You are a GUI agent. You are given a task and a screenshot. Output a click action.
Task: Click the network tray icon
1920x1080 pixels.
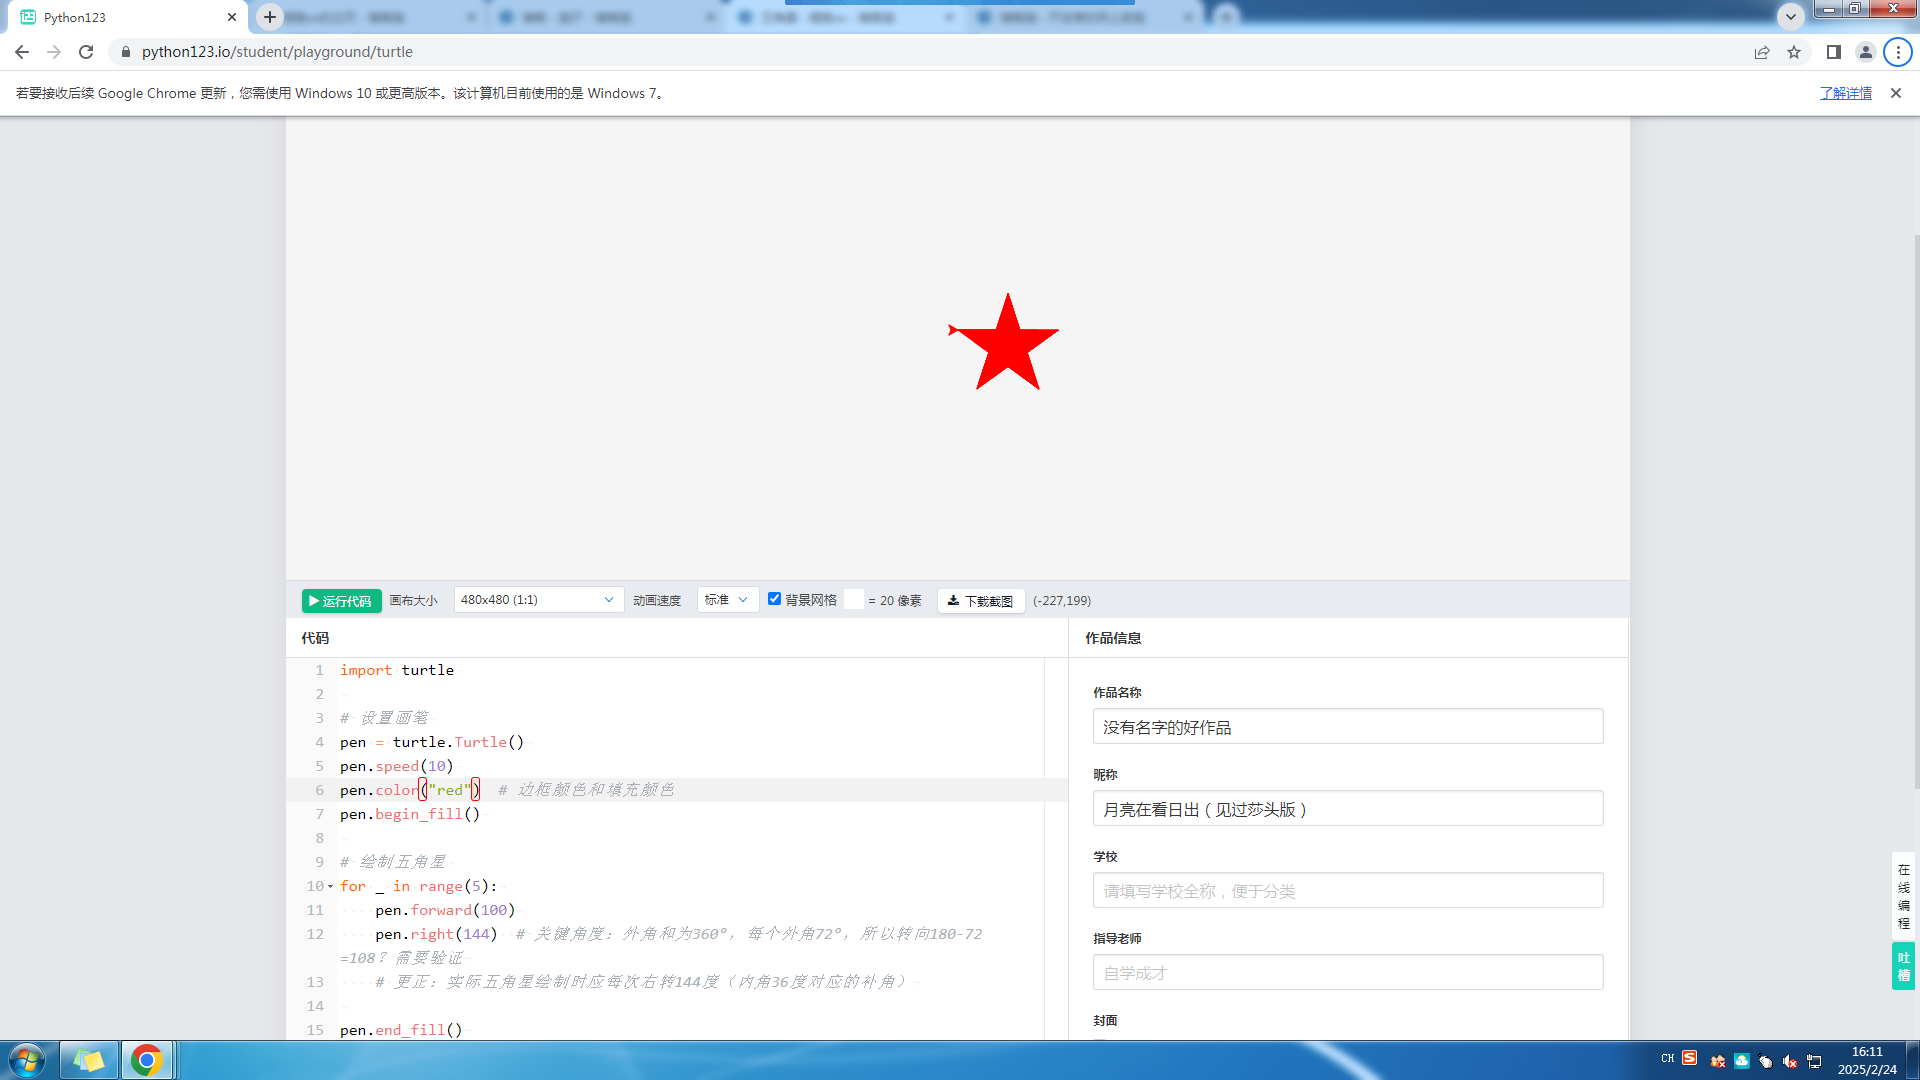(1814, 1061)
